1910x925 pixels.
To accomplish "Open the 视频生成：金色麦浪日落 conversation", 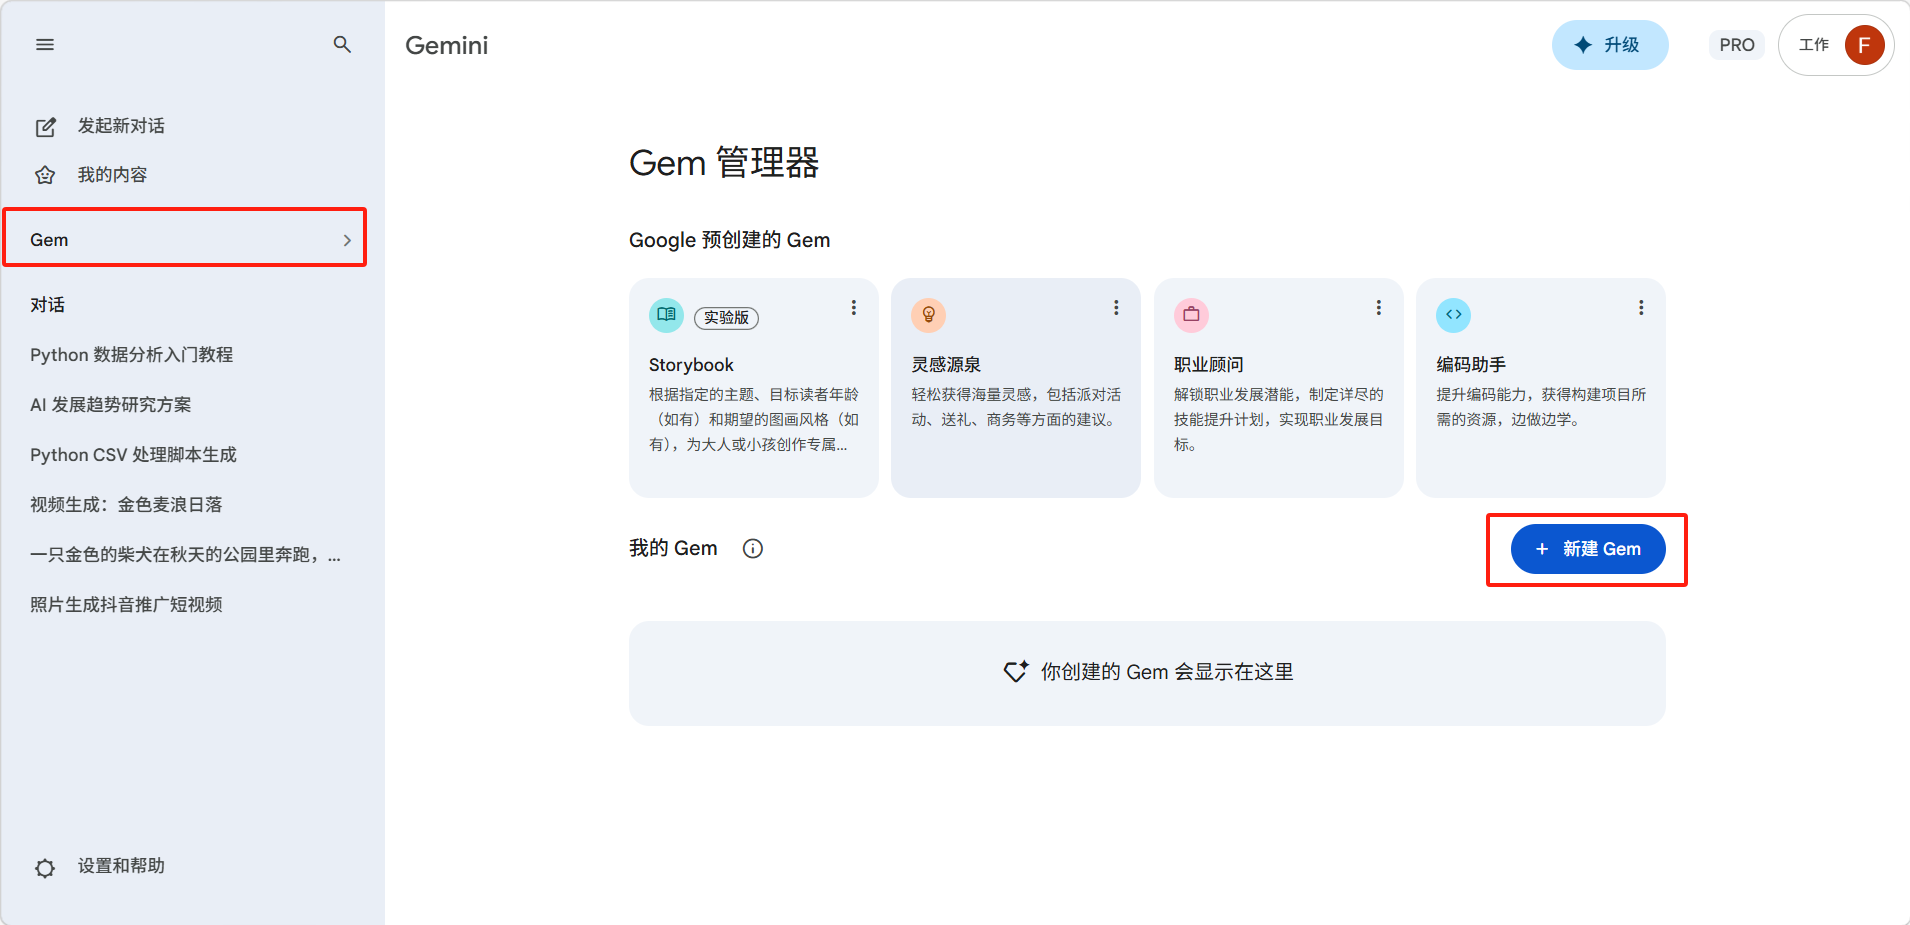I will 126,505.
